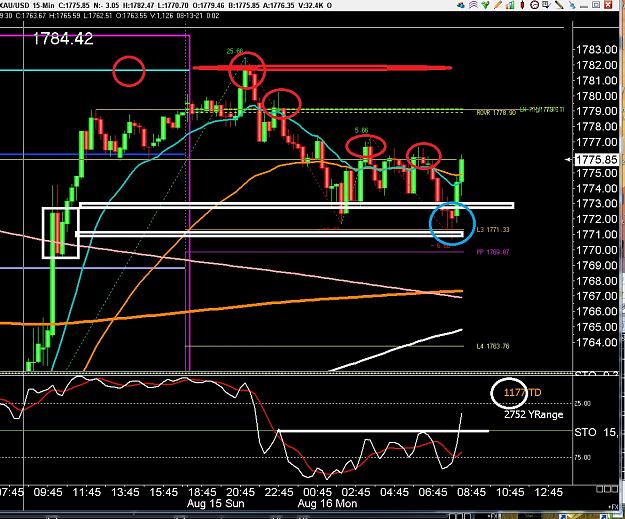Viewport: 625px width, 519px height.
Task: Click the purple curved lines indicator icon
Action: (x=473, y=5)
